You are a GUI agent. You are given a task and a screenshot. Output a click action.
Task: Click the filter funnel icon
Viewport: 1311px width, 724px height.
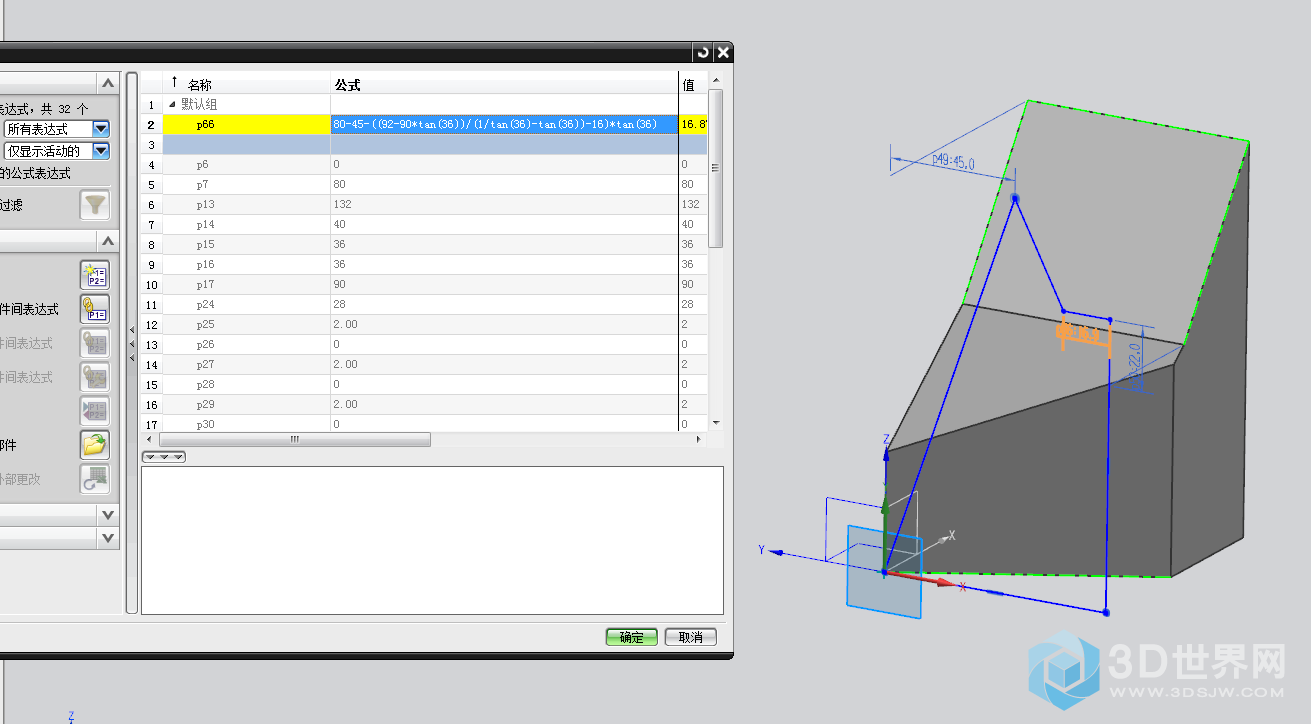click(95, 205)
